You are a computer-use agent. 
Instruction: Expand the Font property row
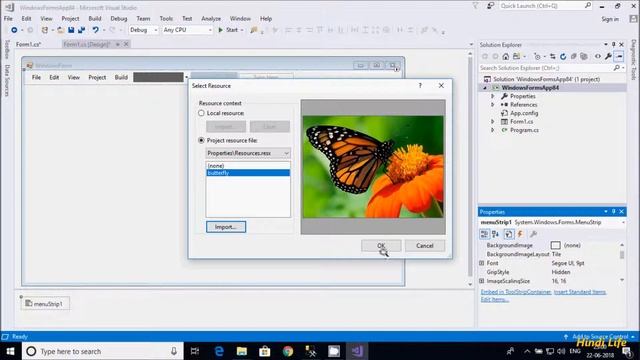482,263
